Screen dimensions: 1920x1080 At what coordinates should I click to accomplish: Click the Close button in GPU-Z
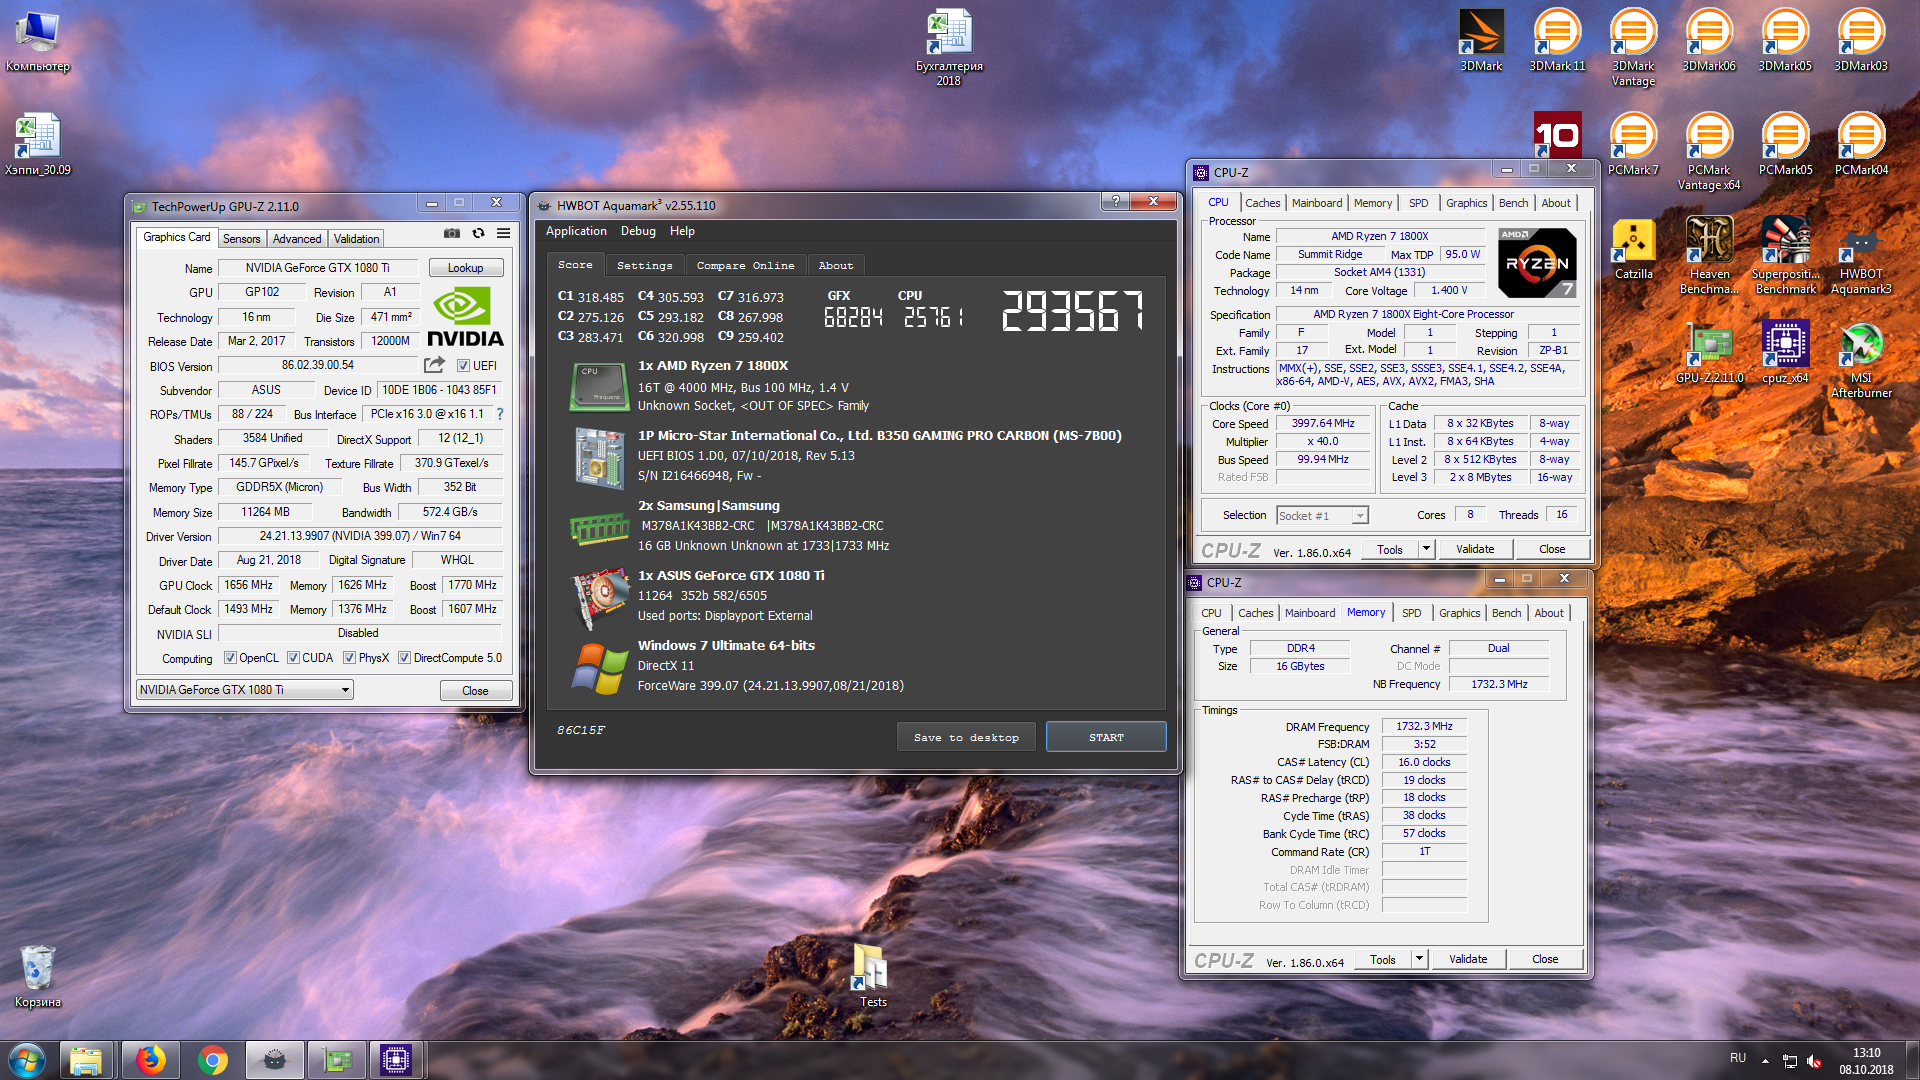coord(475,691)
